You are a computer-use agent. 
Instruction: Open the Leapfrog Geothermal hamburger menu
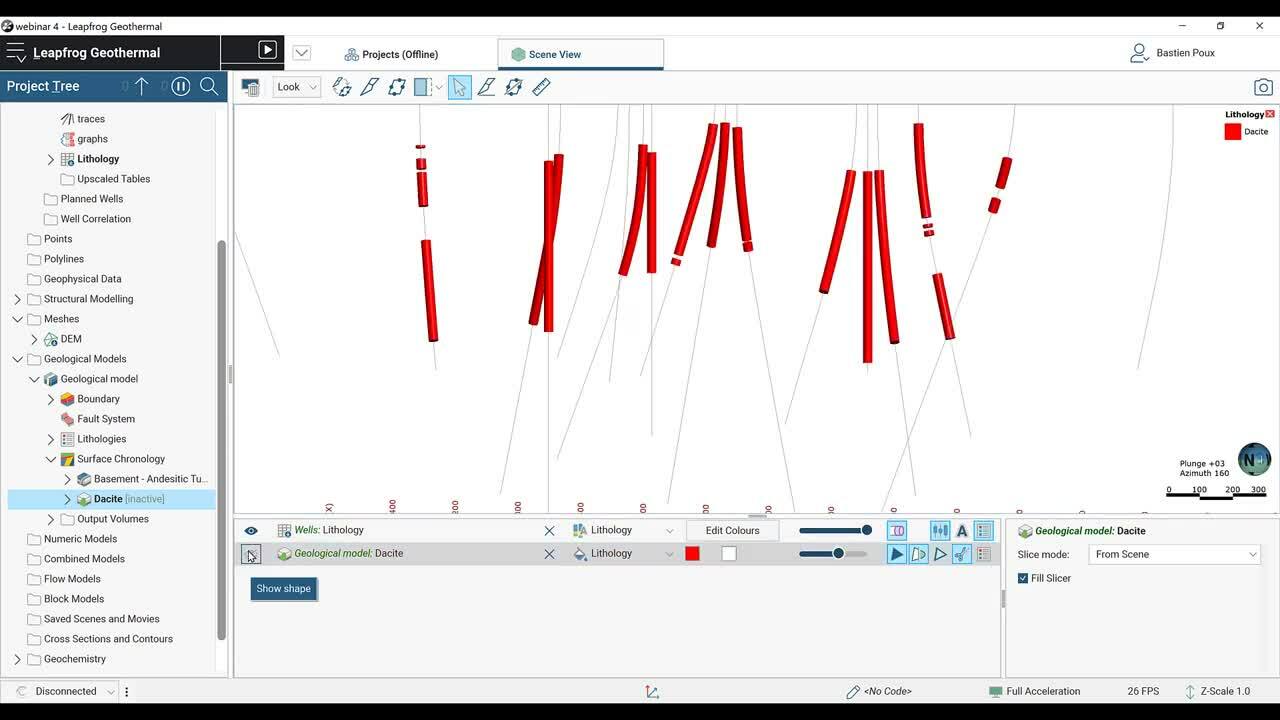[x=16, y=53]
